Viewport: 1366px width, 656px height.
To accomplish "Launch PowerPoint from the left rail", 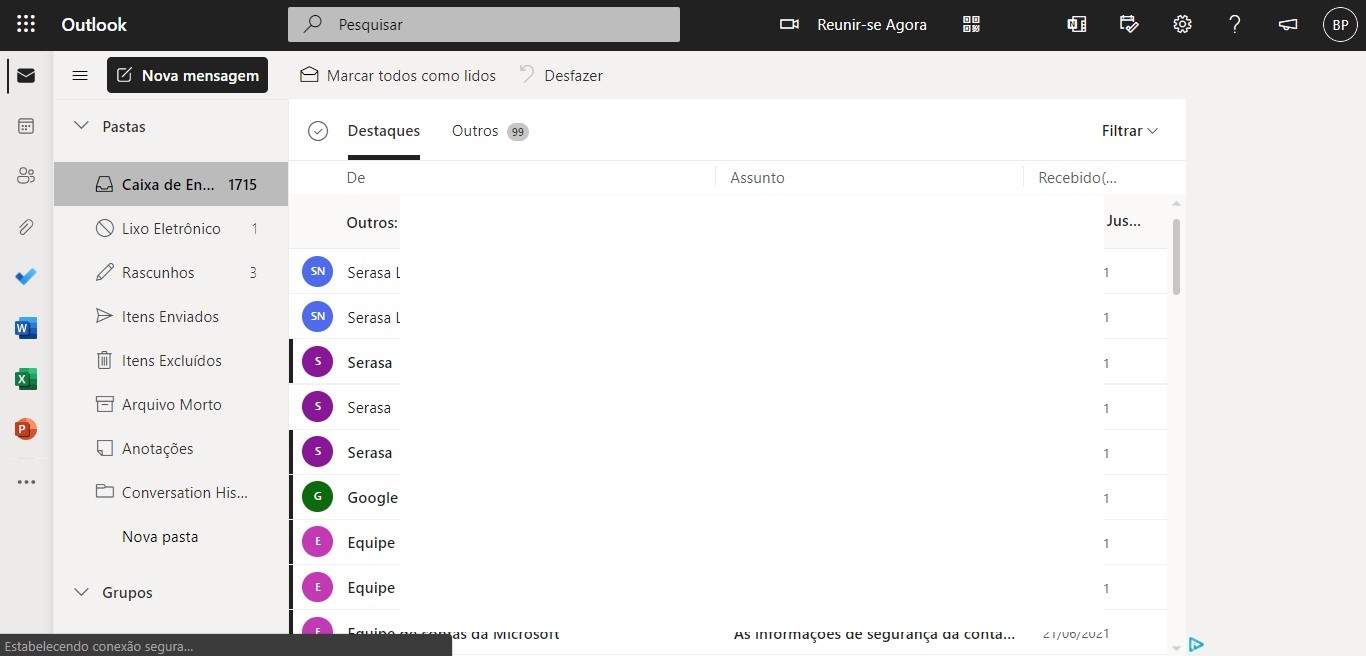I will point(26,429).
